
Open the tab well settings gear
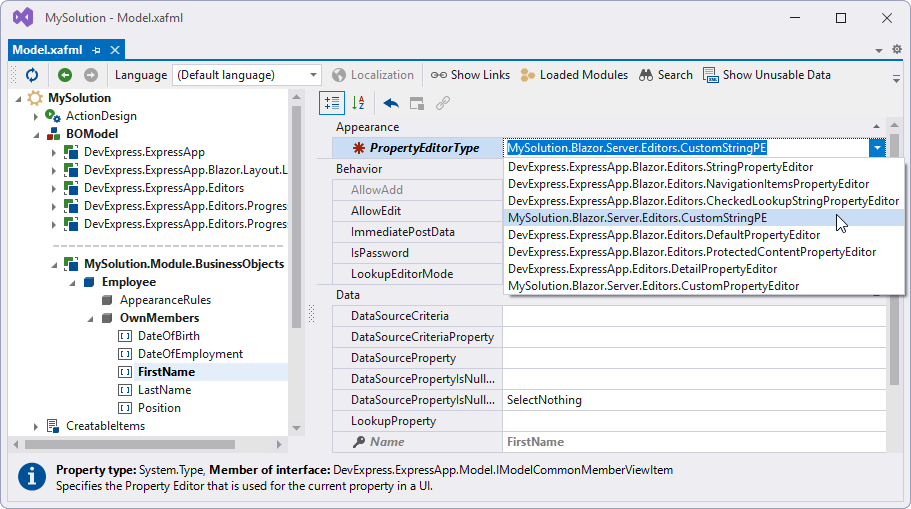pos(897,49)
